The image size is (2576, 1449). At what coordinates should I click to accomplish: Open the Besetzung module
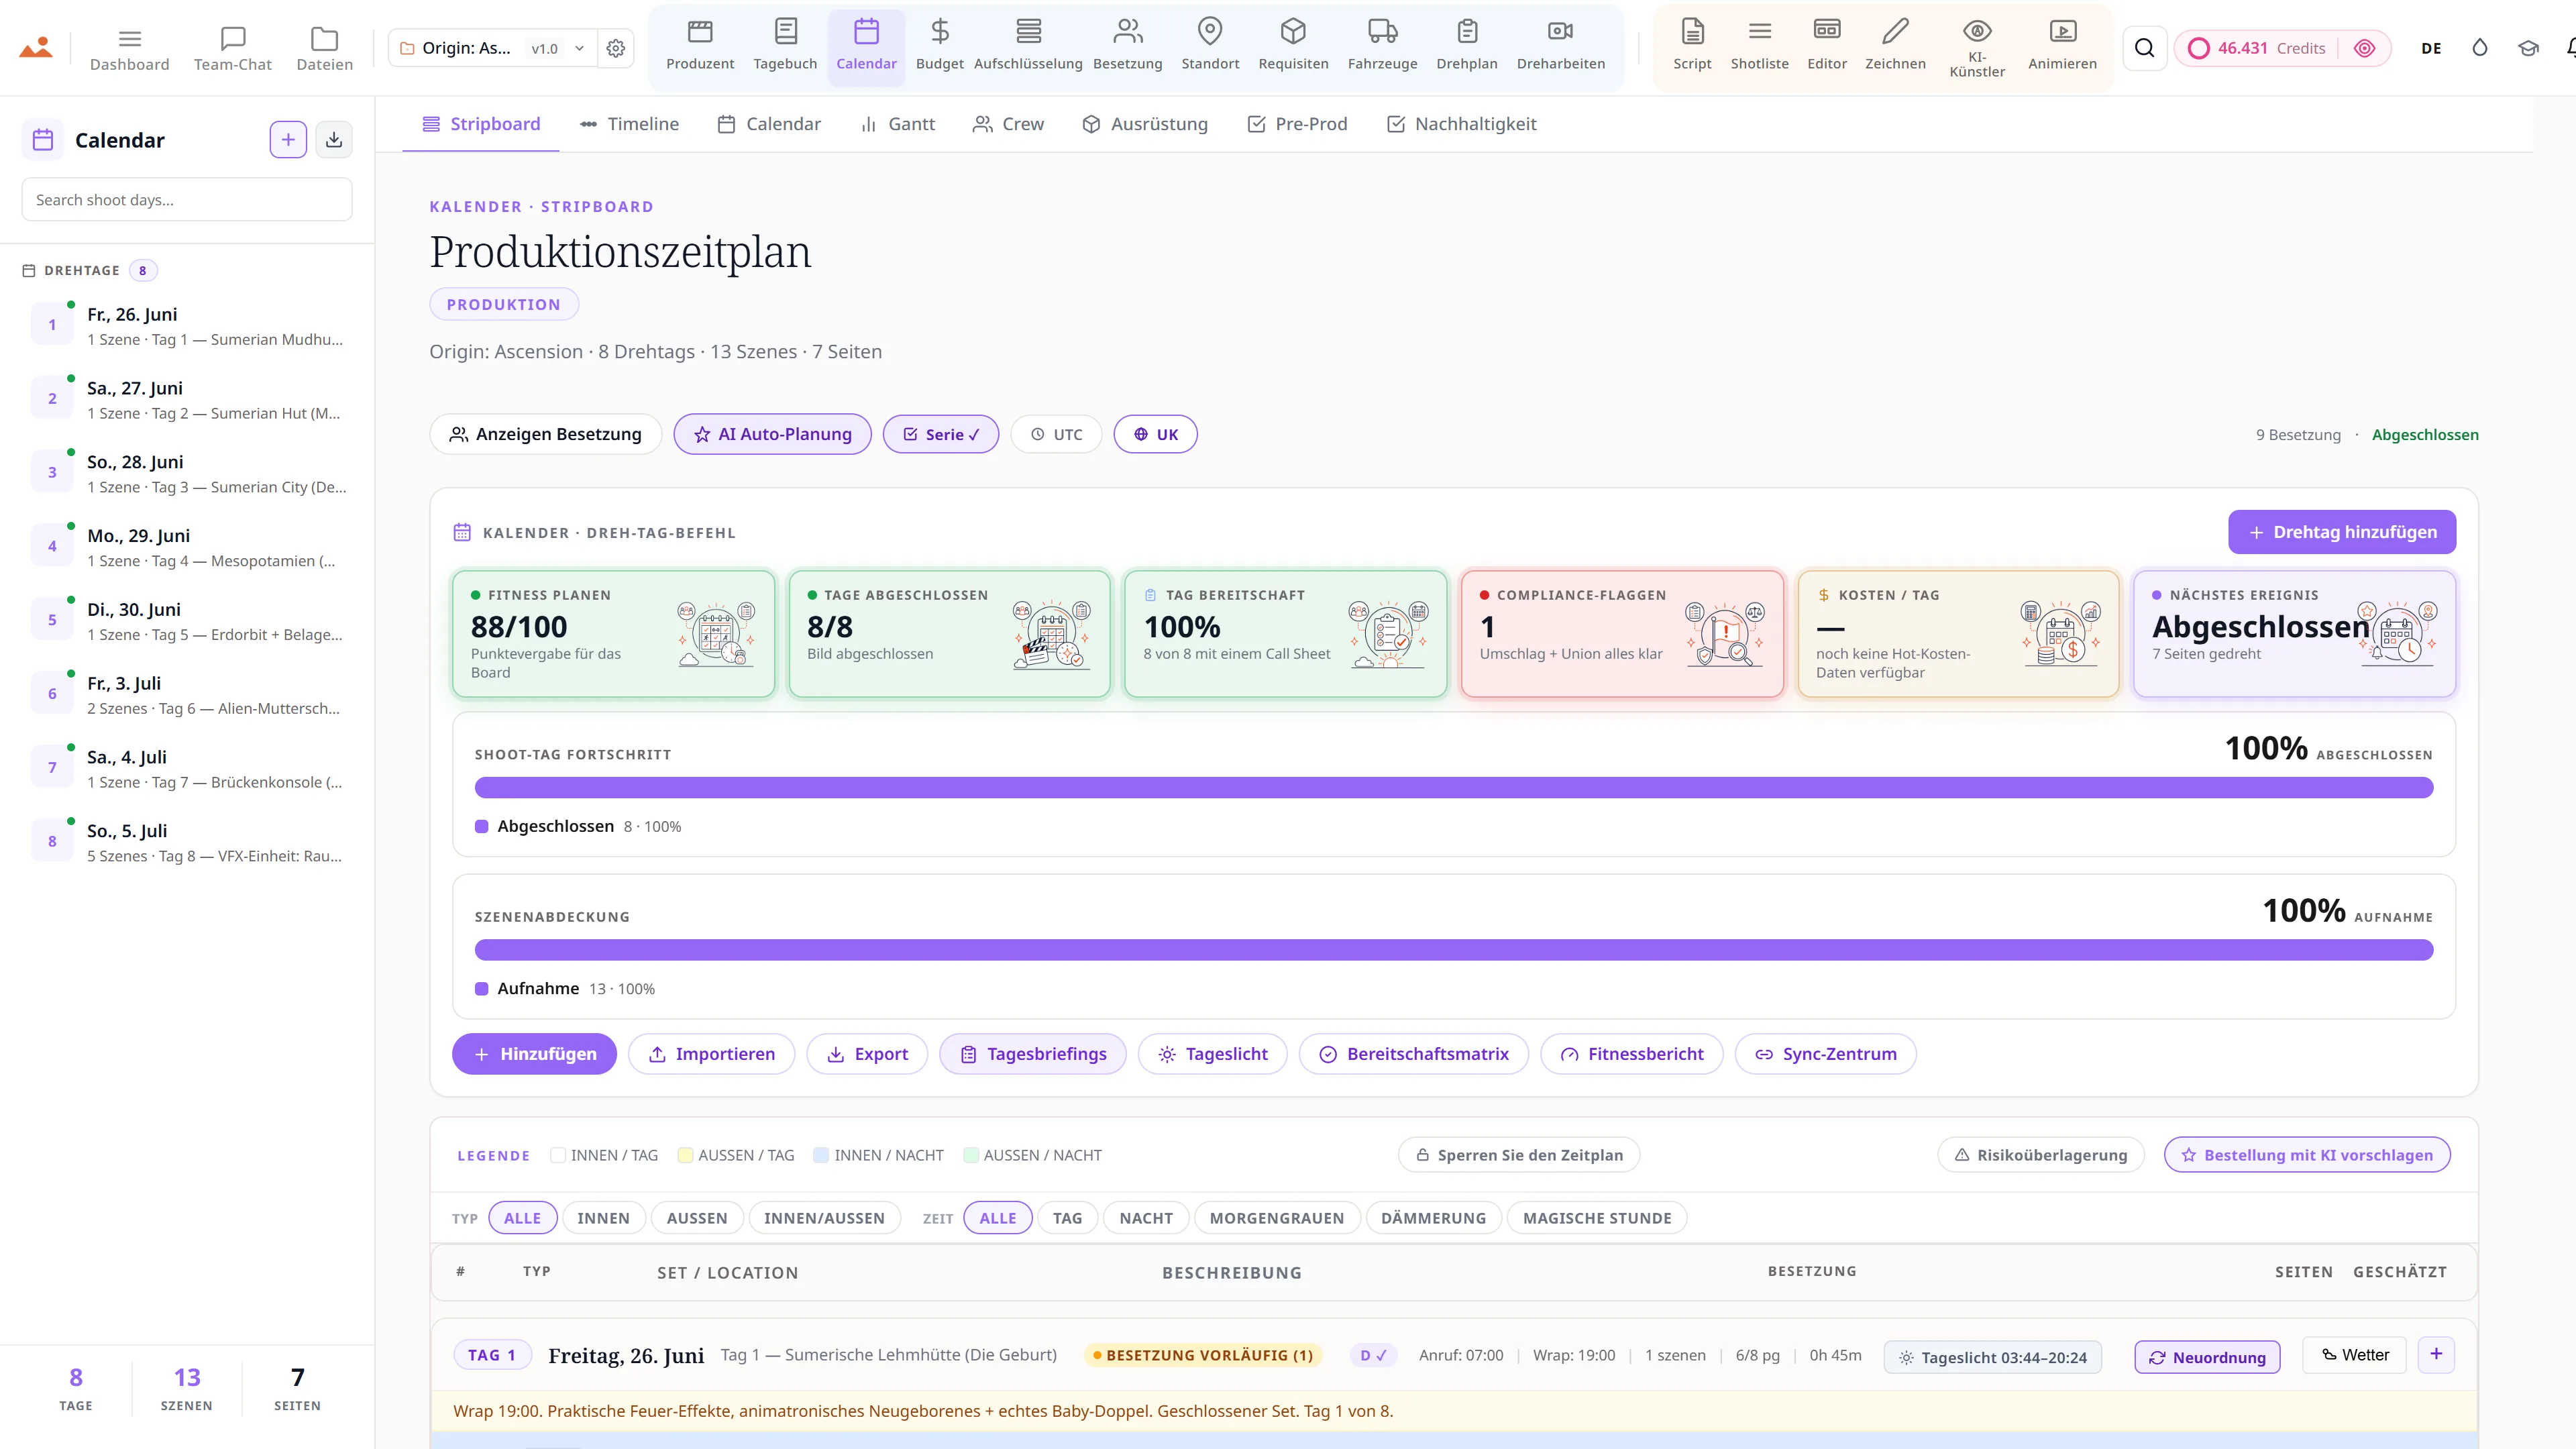1128,47
